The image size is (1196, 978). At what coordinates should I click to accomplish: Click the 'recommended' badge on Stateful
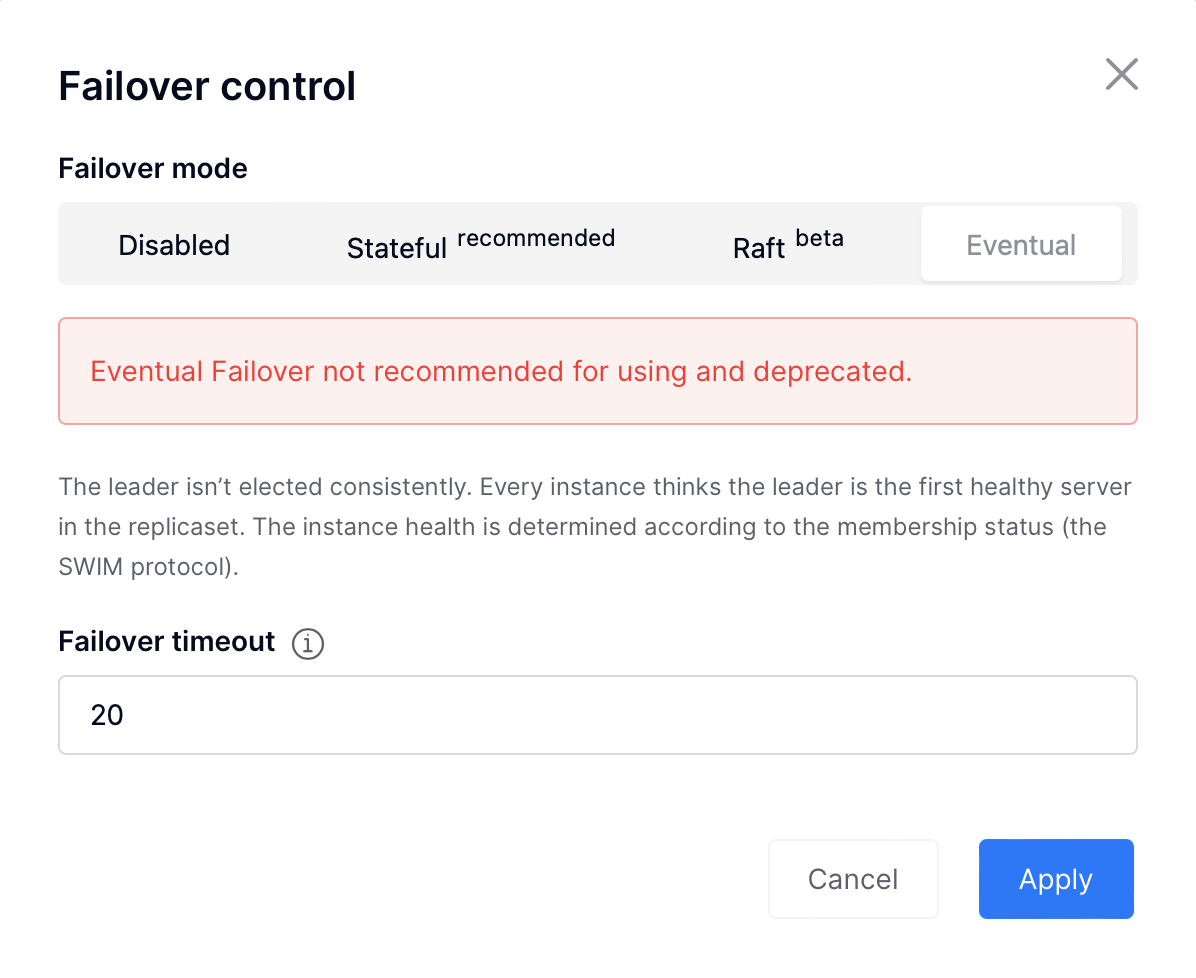(x=536, y=238)
